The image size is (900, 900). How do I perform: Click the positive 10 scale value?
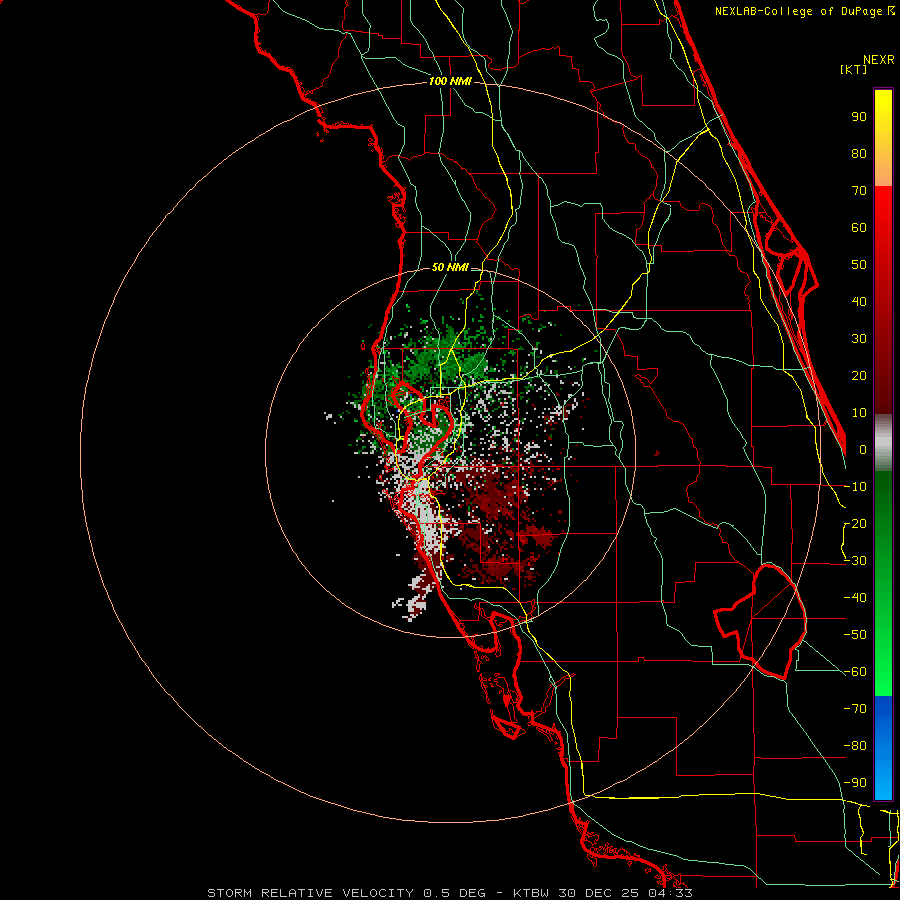point(859,413)
